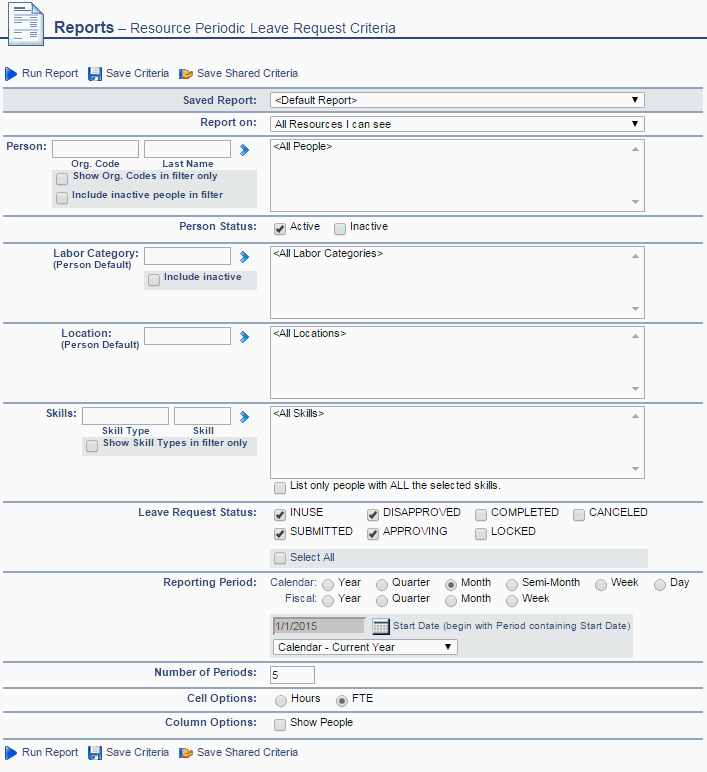Click the Location filter arrow icon
The image size is (707, 772).
click(244, 337)
